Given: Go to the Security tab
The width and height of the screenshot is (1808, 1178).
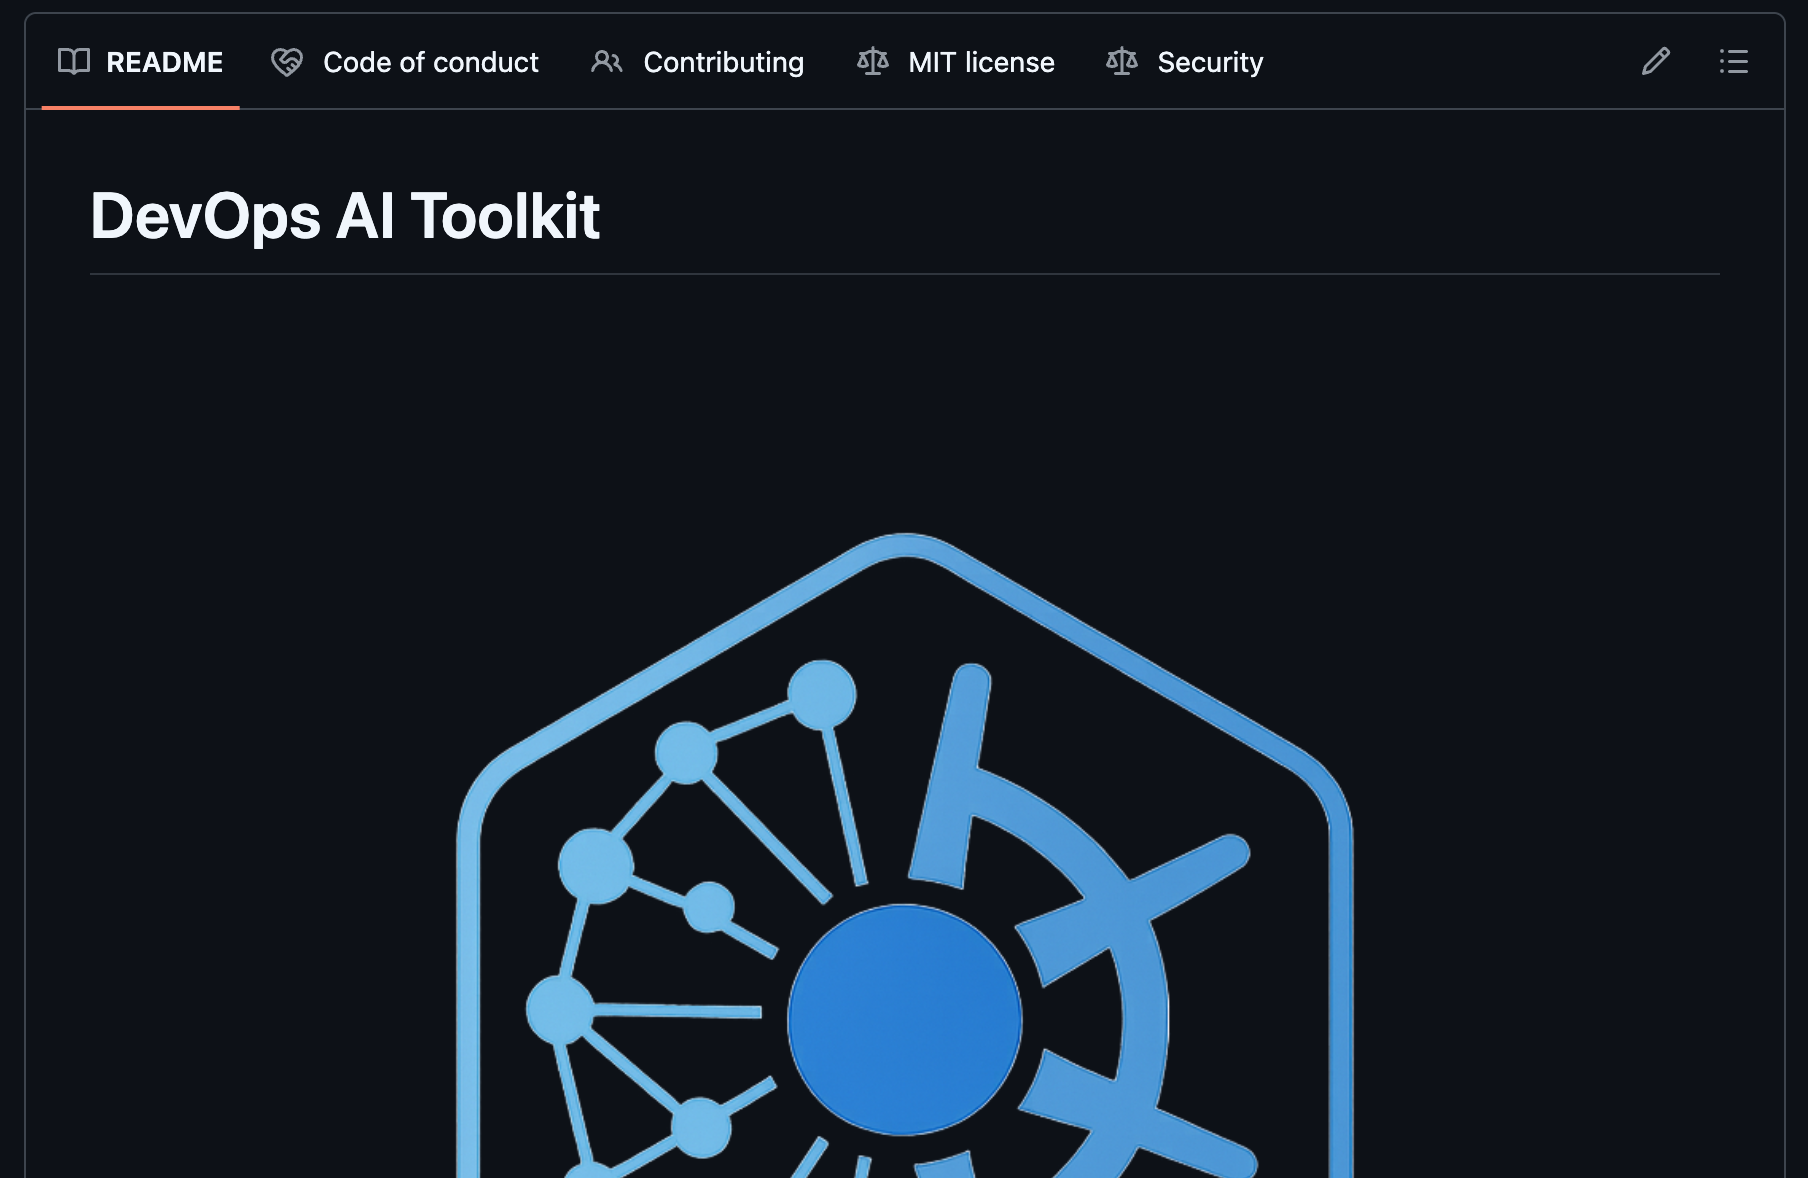Looking at the screenshot, I should [1210, 62].
